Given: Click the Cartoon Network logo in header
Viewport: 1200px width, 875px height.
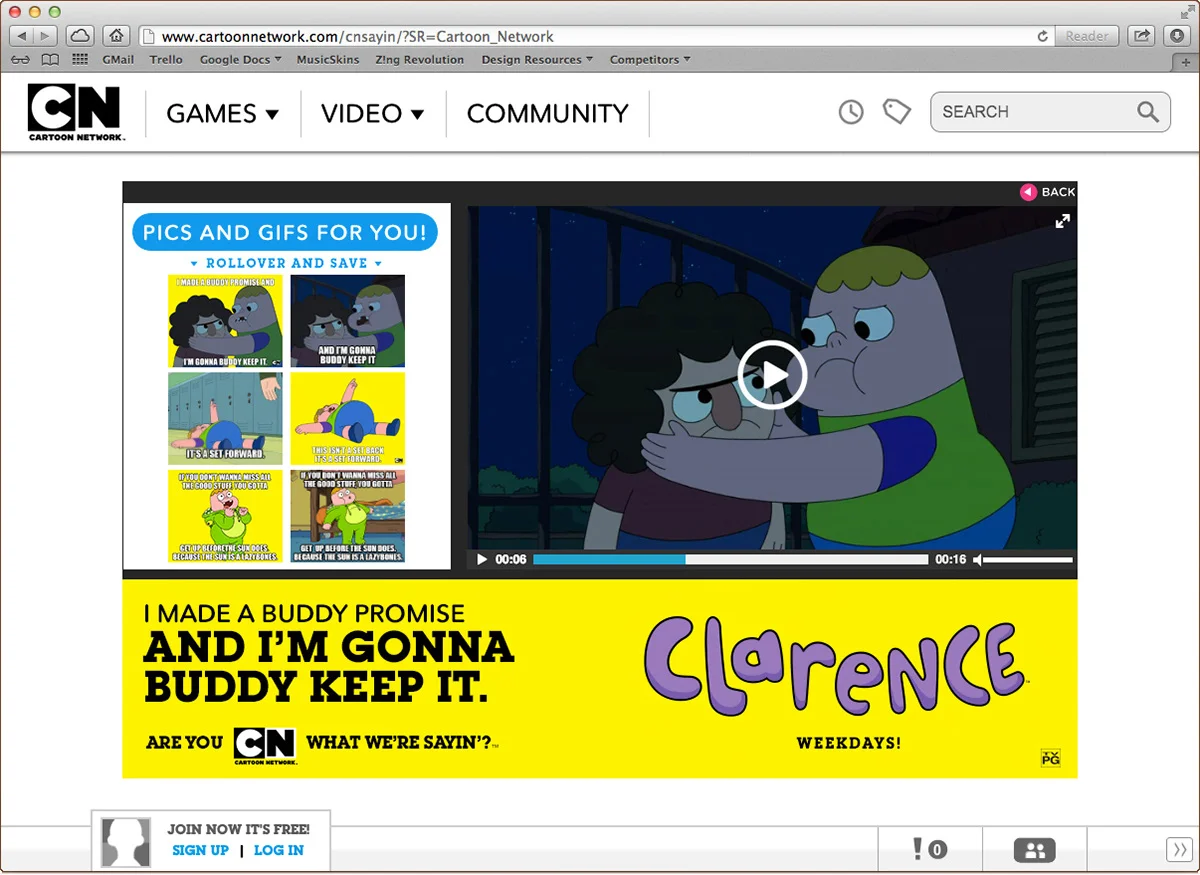Looking at the screenshot, I should coord(75,112).
